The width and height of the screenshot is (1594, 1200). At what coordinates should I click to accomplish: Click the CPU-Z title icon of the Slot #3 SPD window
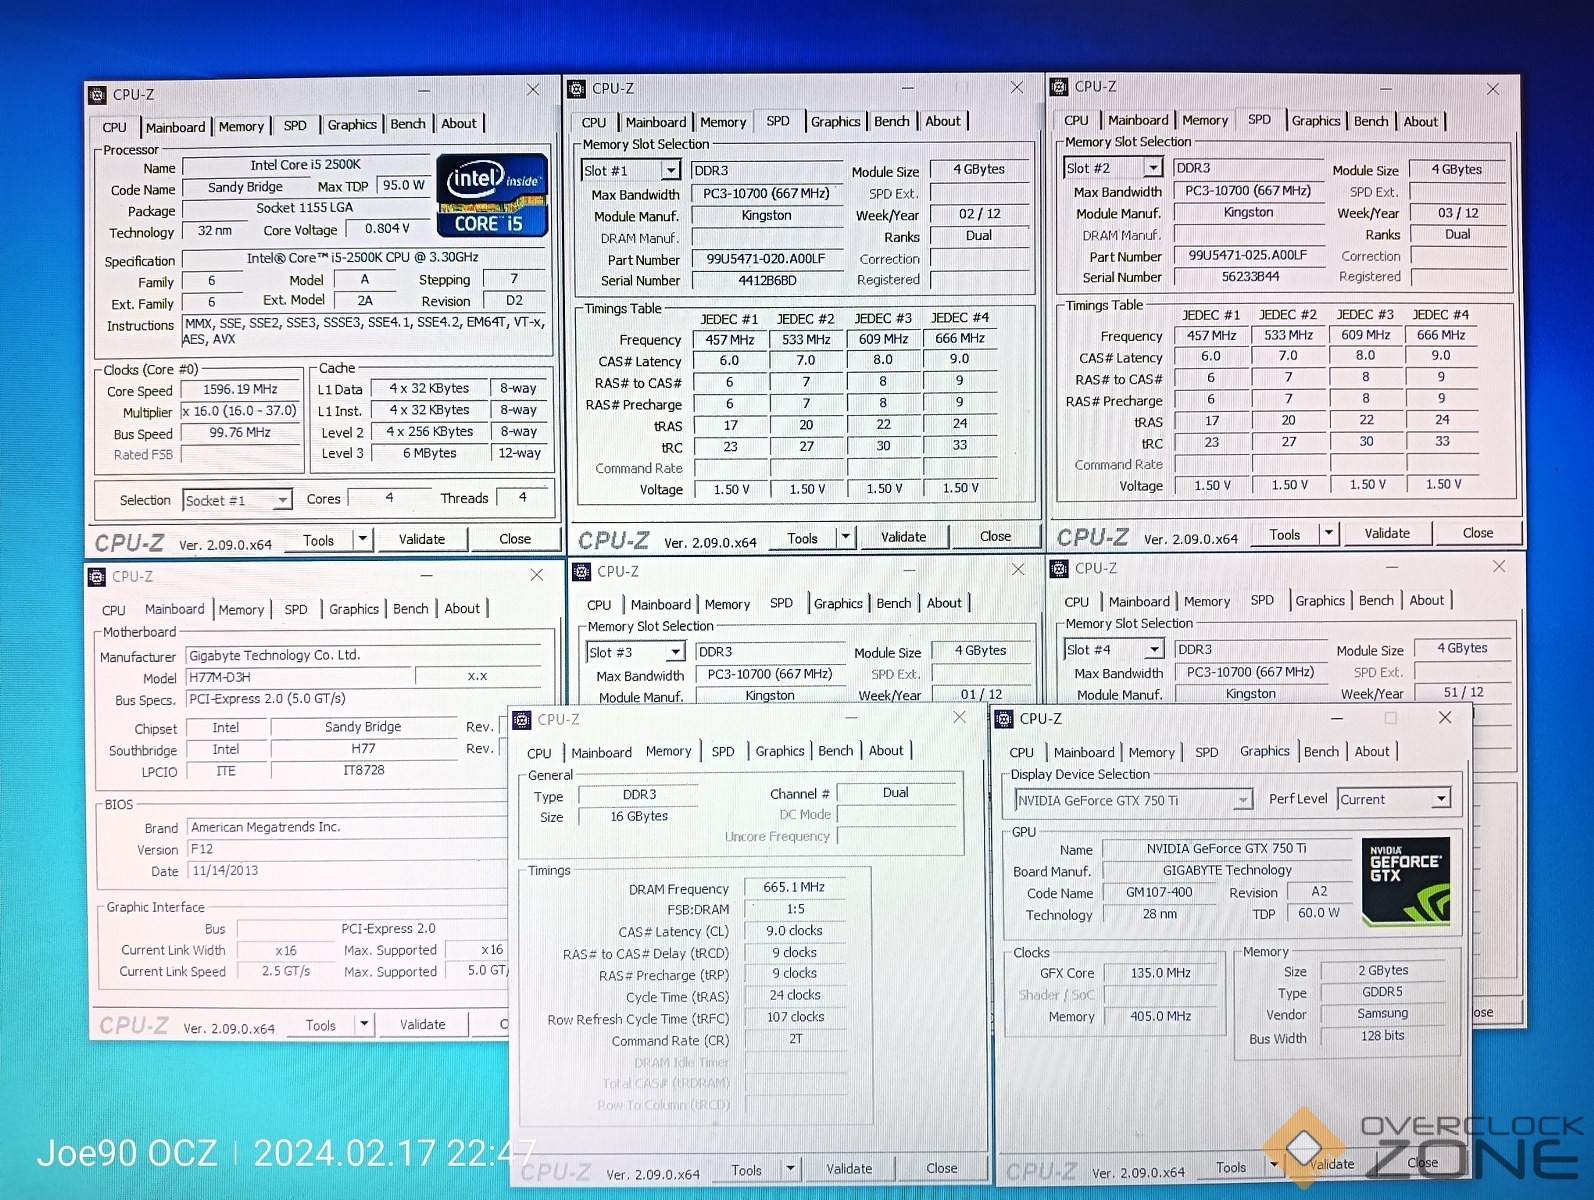[581, 572]
